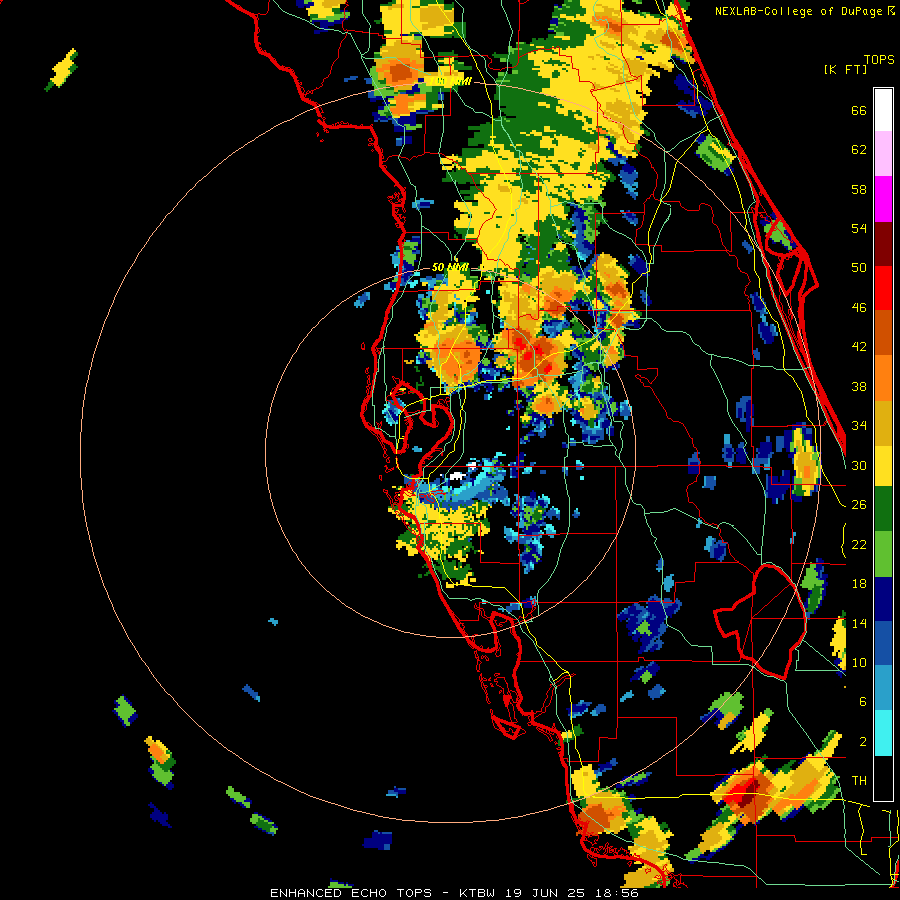
Task: Select the sky blue legend swatch
Action: click(x=883, y=688)
